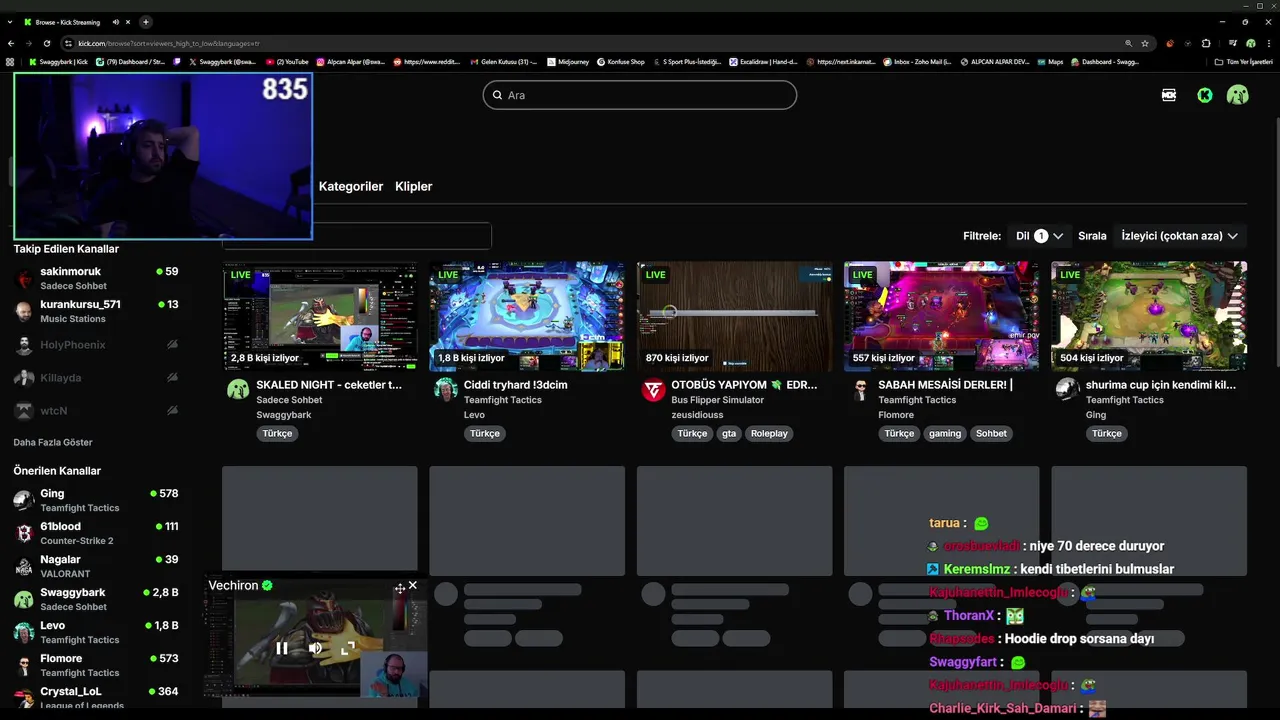
Task: Pause the Vechiron mini player
Action: (282, 648)
